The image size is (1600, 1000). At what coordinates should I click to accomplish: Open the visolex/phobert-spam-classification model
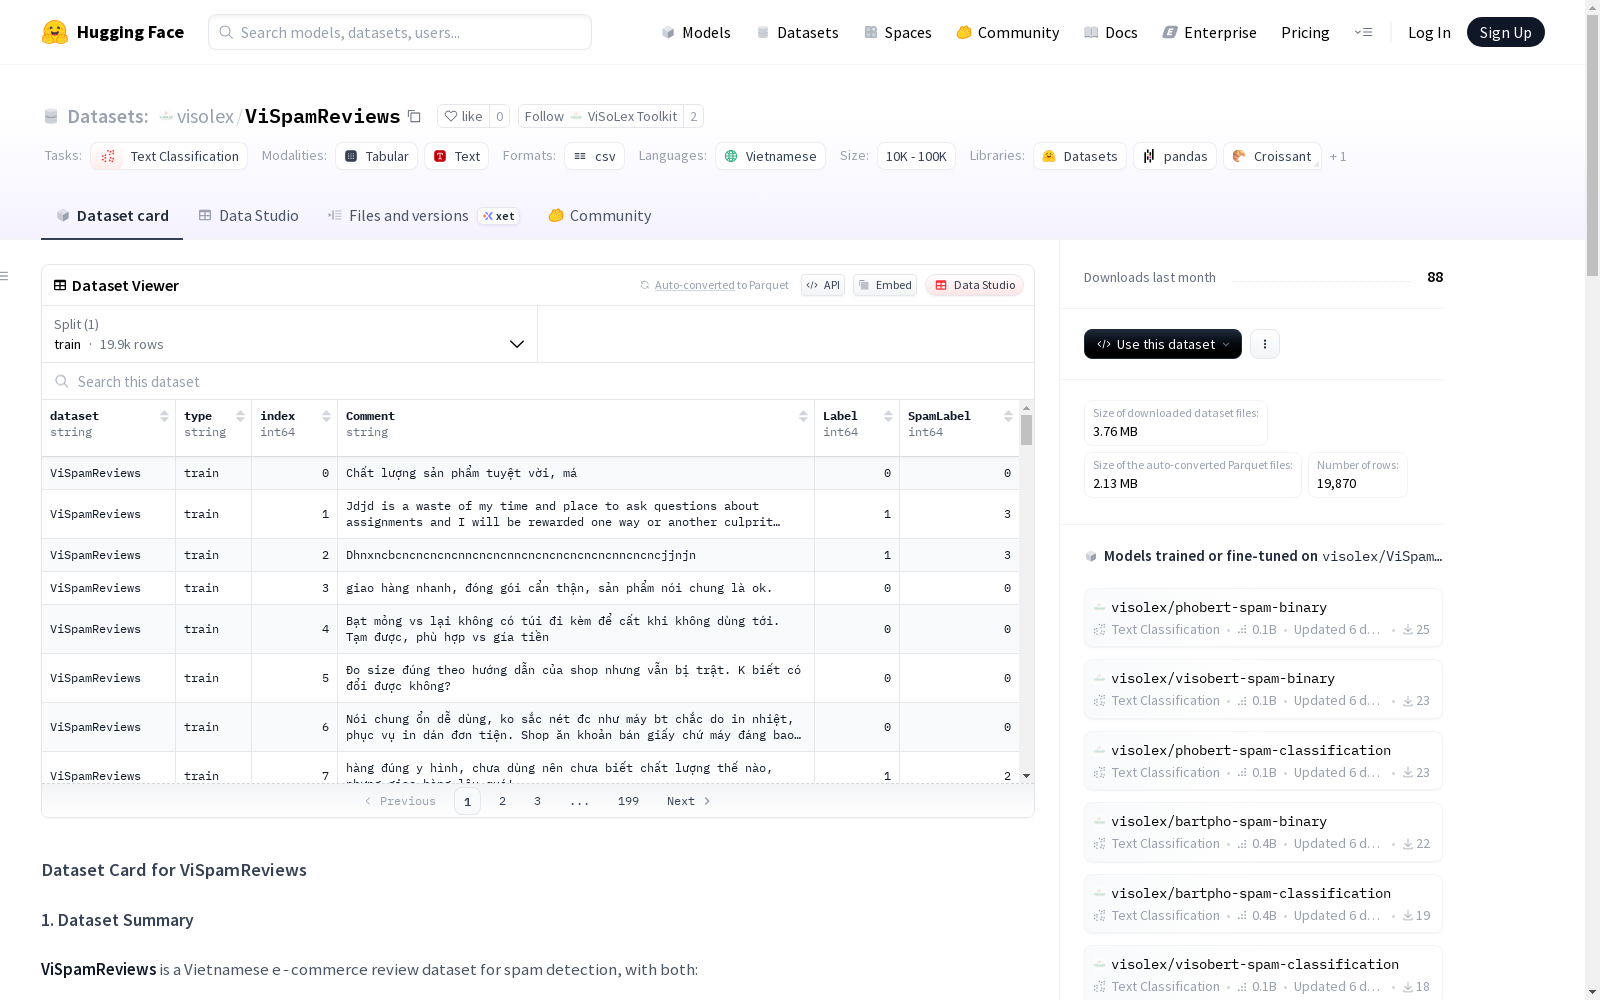pos(1263,761)
